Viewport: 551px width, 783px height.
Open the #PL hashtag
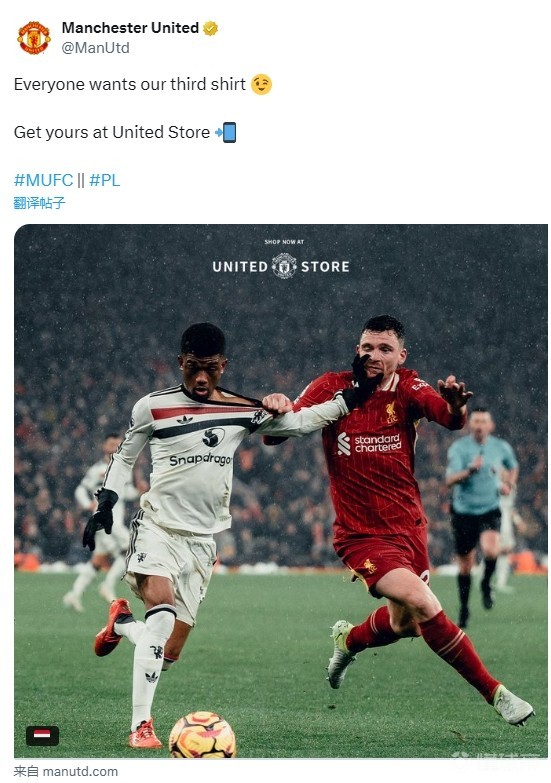104,180
